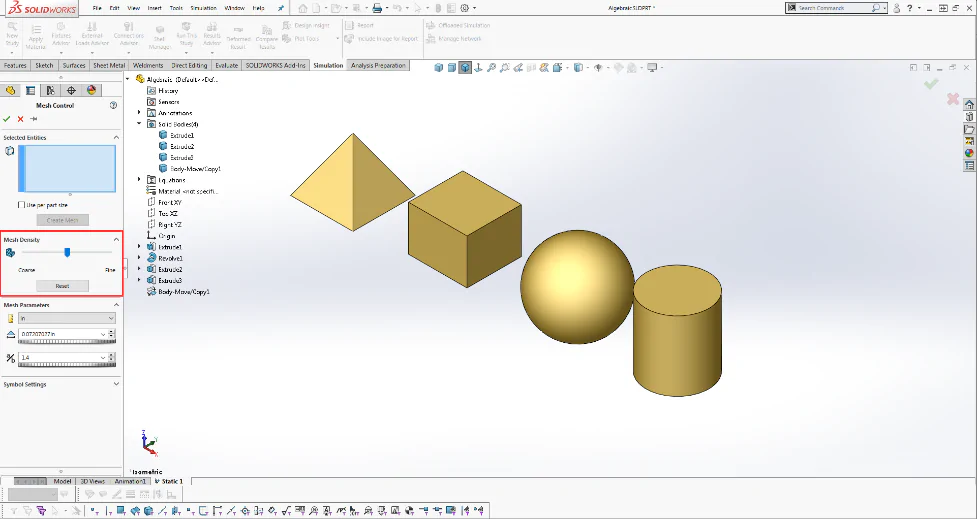
Task: Open the FeatureManager design tree tab icon
Action: 10,90
